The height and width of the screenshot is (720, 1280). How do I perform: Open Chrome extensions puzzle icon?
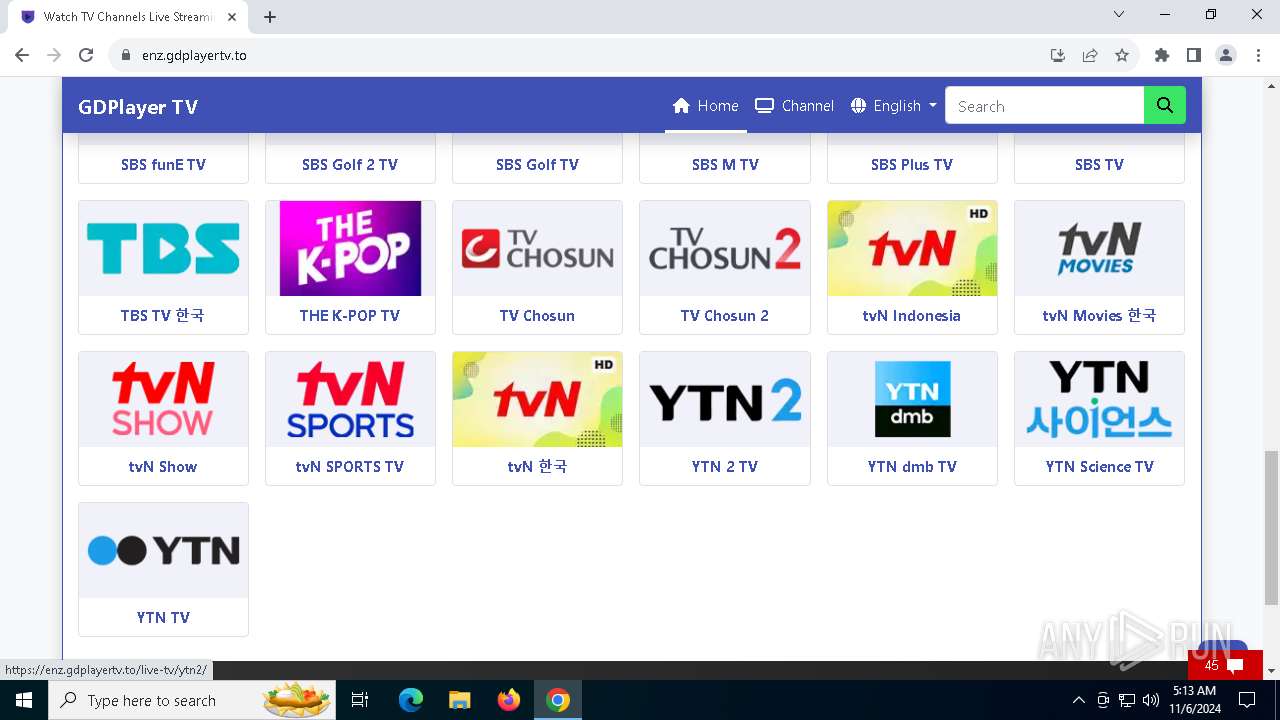(x=1162, y=55)
